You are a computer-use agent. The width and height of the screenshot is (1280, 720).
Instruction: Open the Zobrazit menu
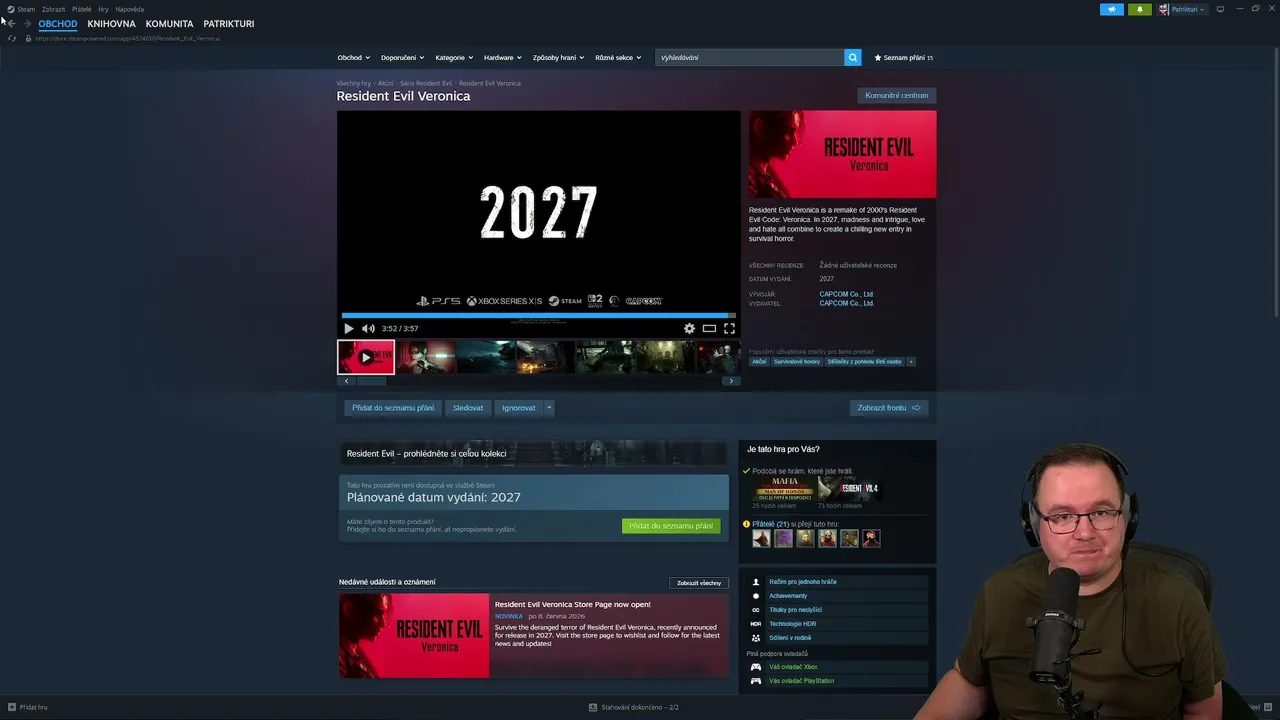click(x=53, y=9)
